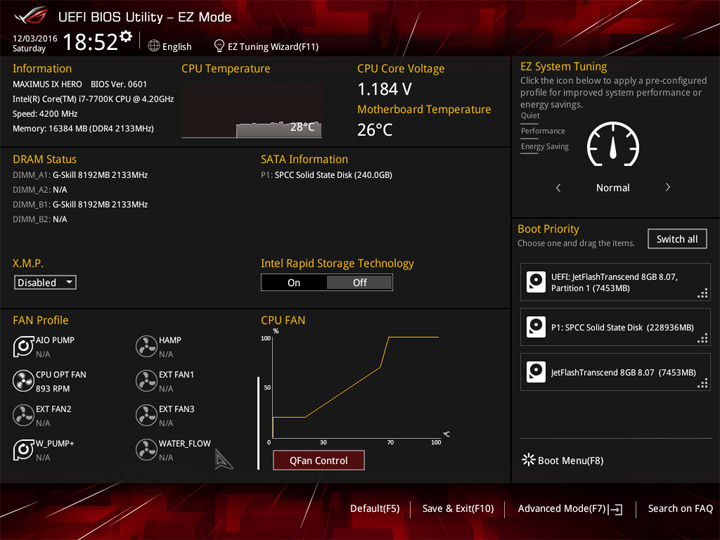Open Default(F5) option
Screen dimensions: 720x540
(x=375, y=508)
